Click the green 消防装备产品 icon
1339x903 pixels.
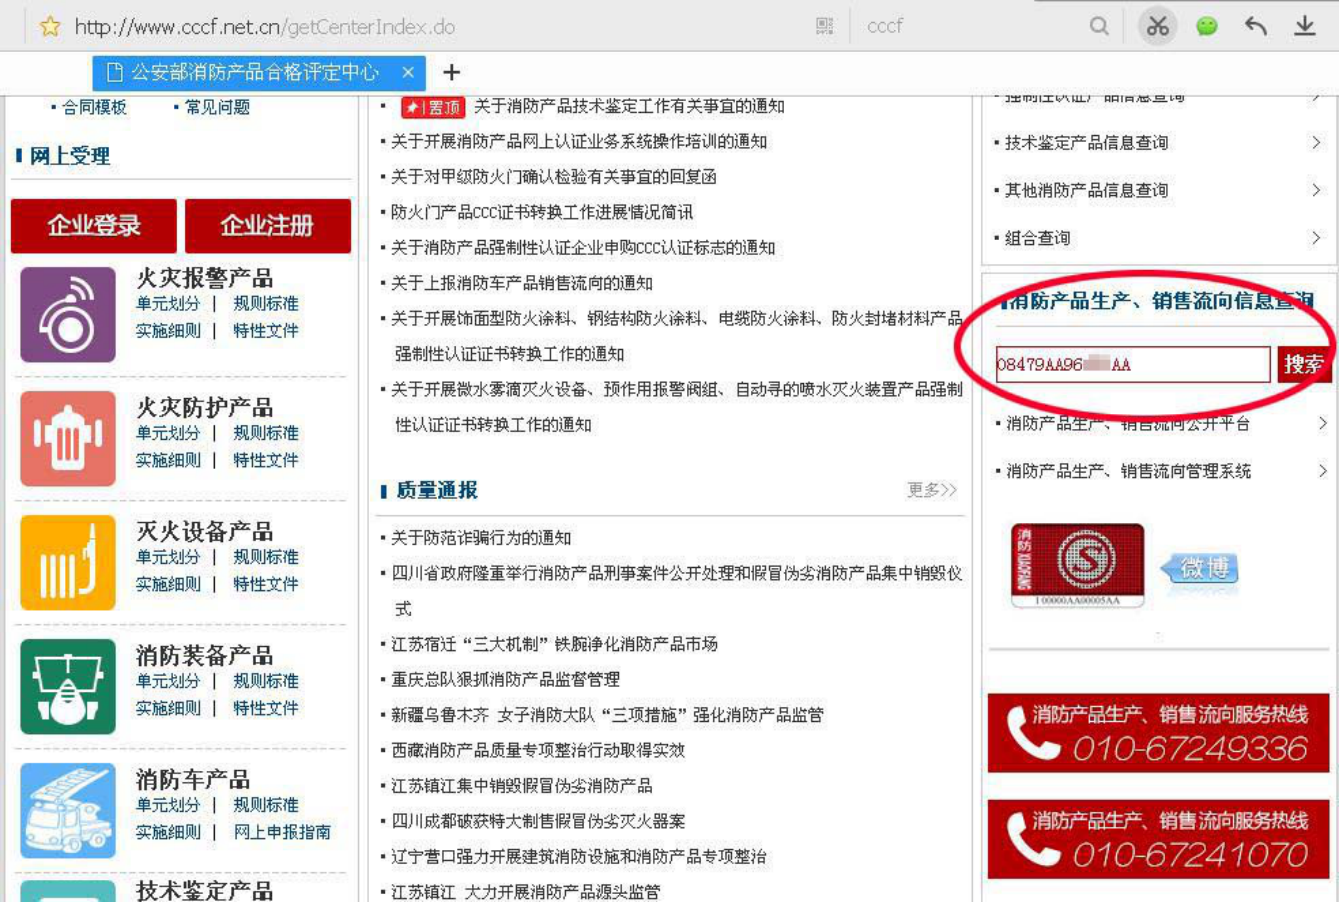click(68, 687)
